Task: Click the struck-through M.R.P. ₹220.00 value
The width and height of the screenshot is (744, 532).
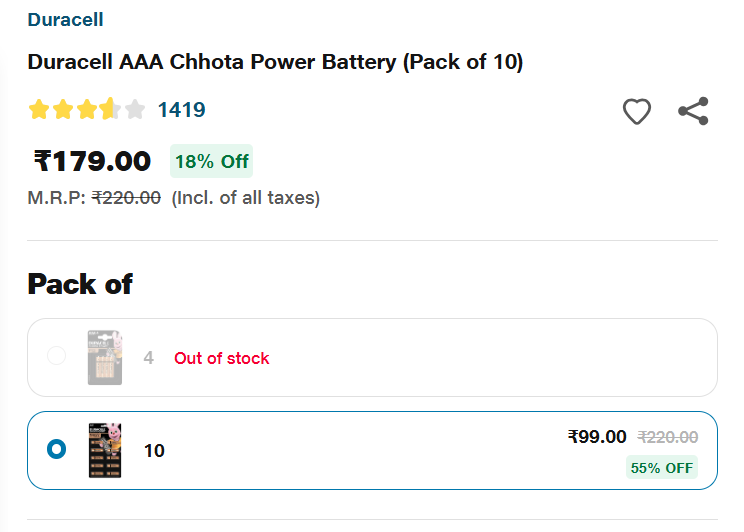Action: 126,198
